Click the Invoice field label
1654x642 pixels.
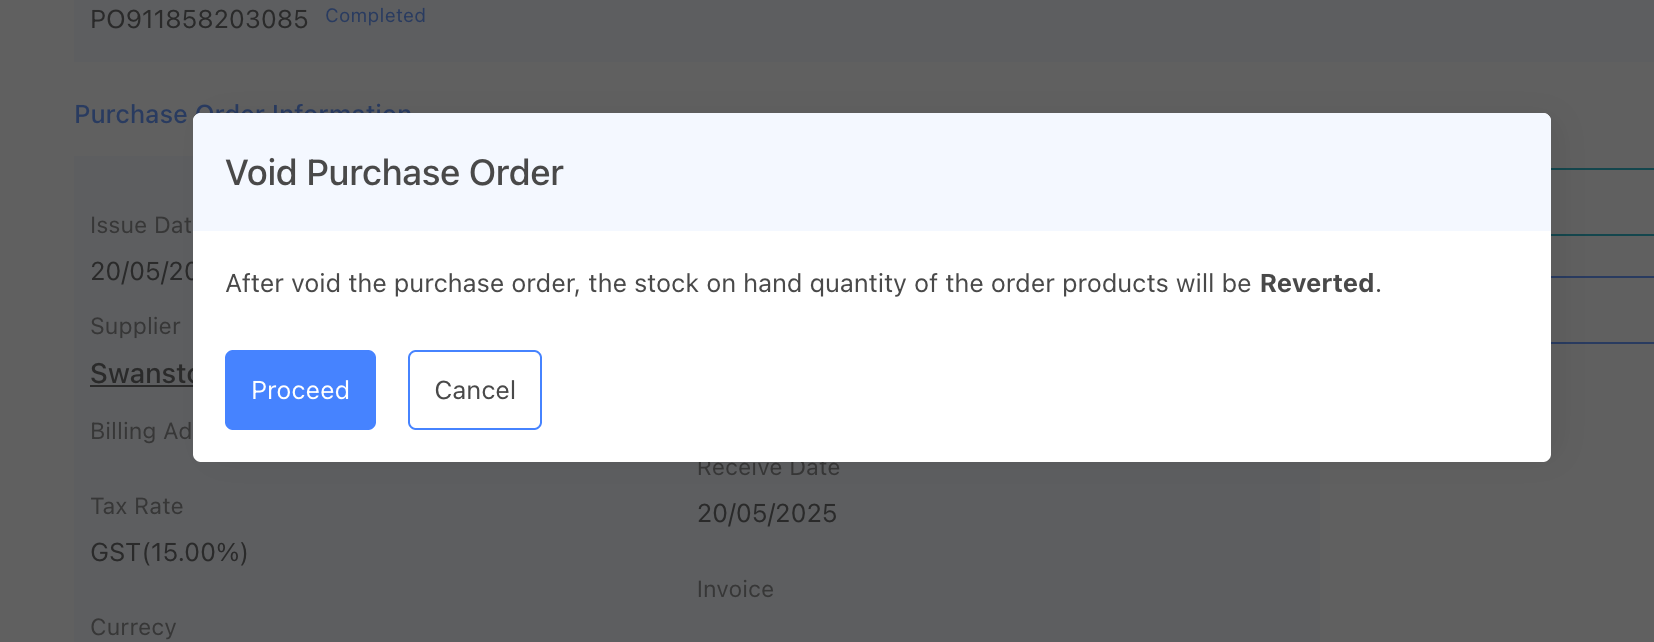tap(735, 589)
